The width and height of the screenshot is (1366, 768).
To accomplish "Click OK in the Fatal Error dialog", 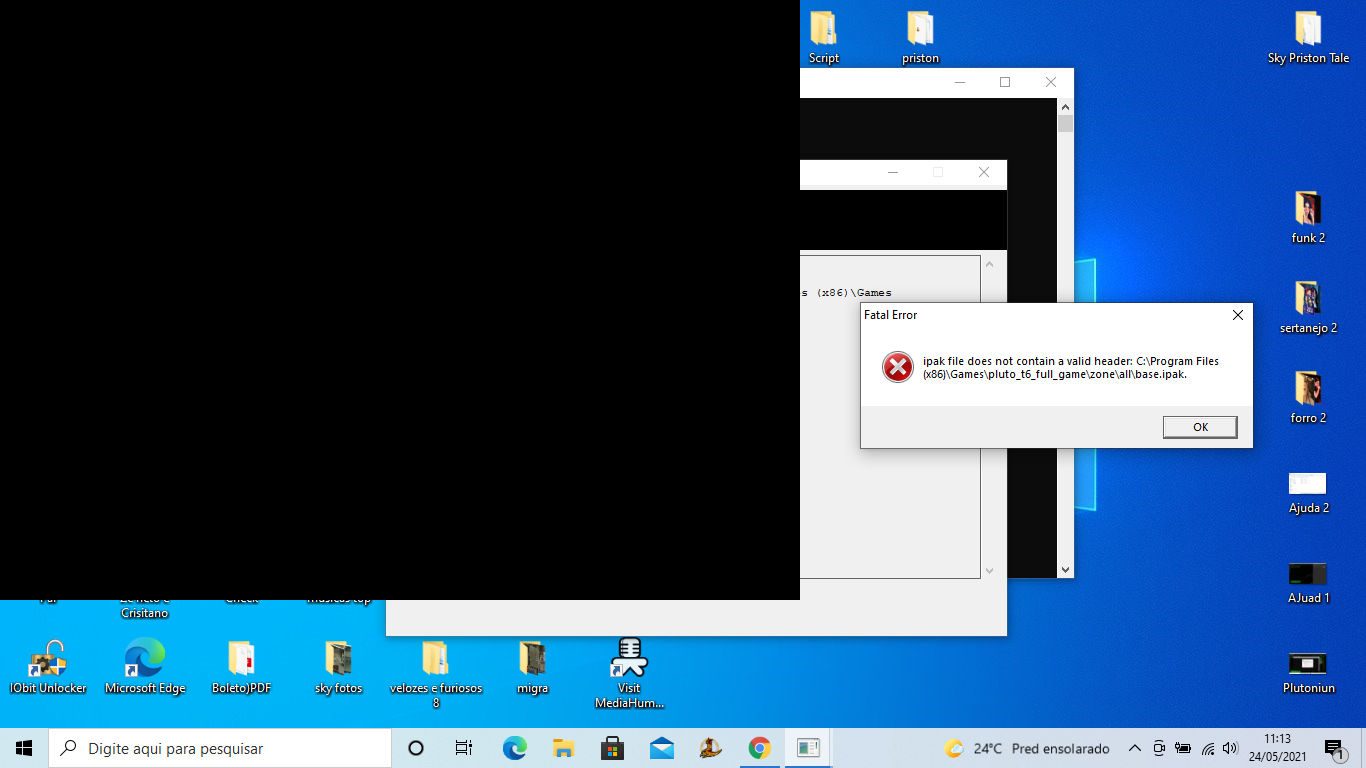I will 1200,427.
